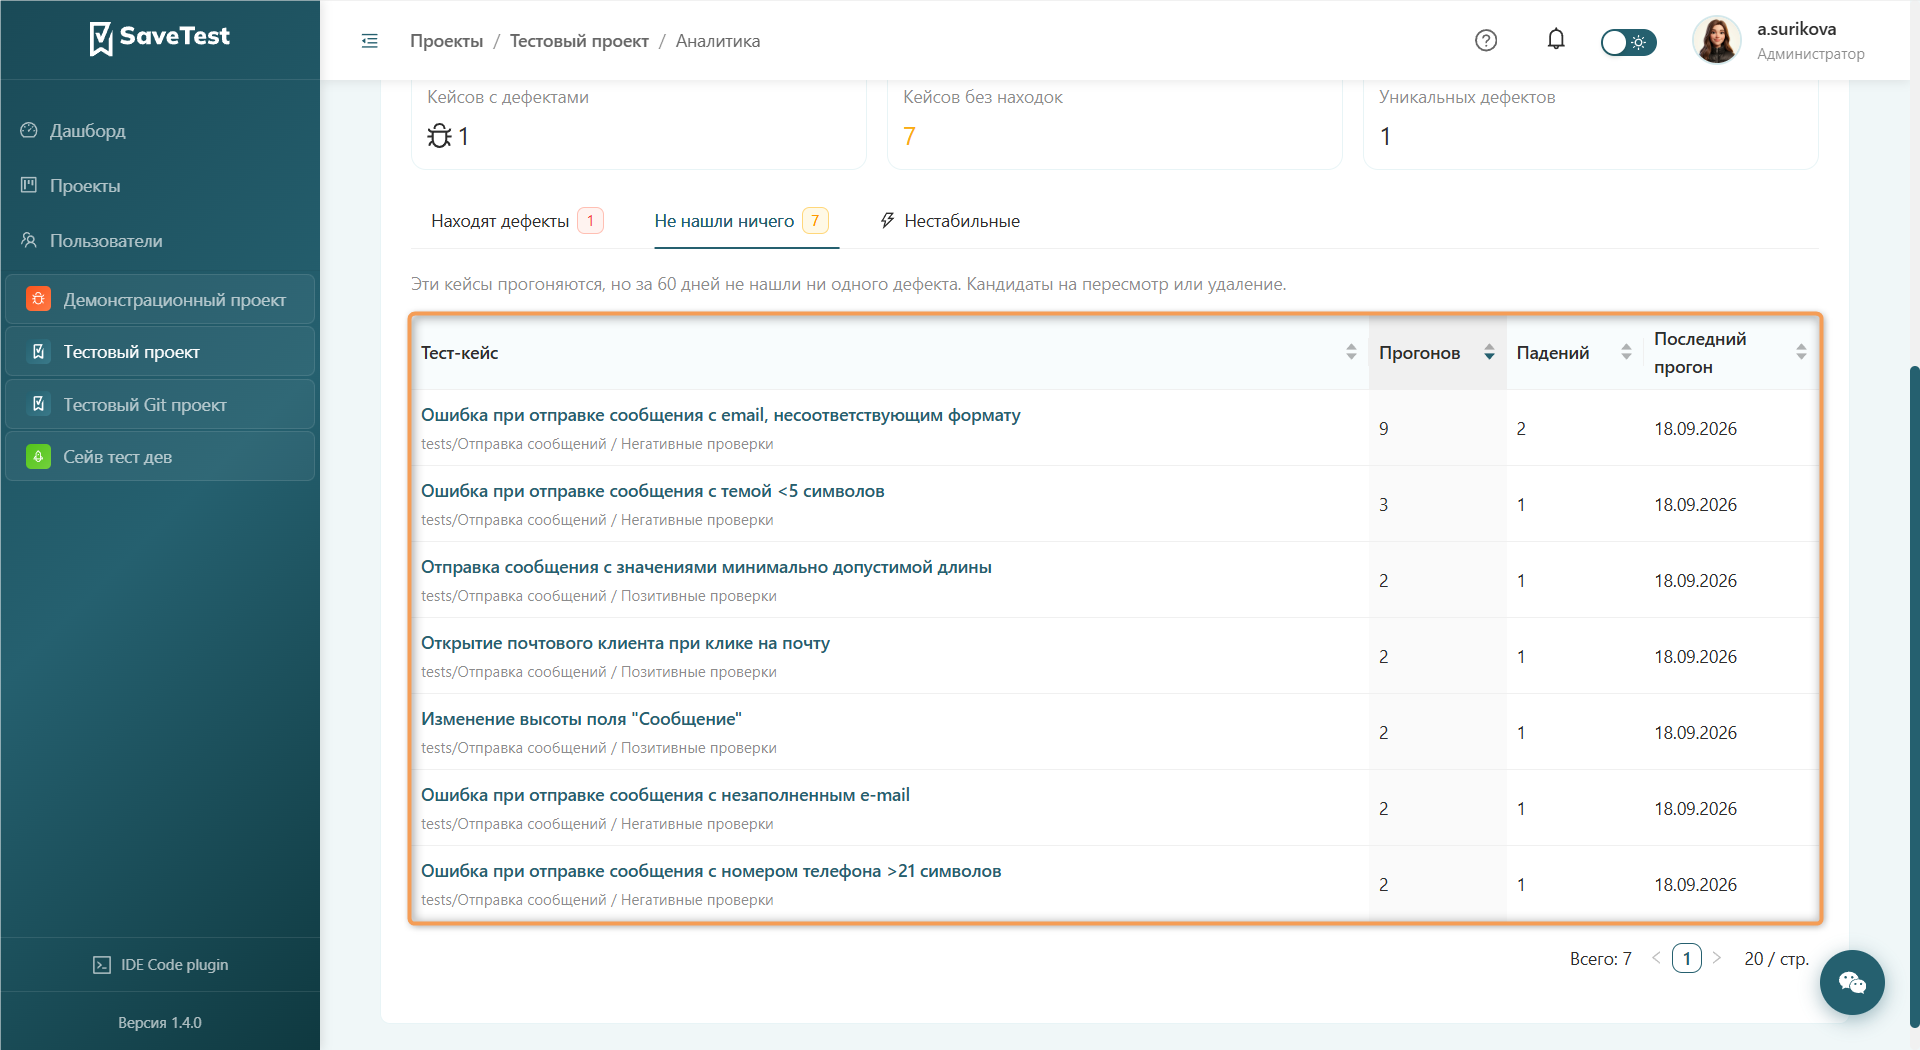The height and width of the screenshot is (1050, 1920).
Task: Click the lightning icon on Нестабильные tab
Action: click(887, 220)
